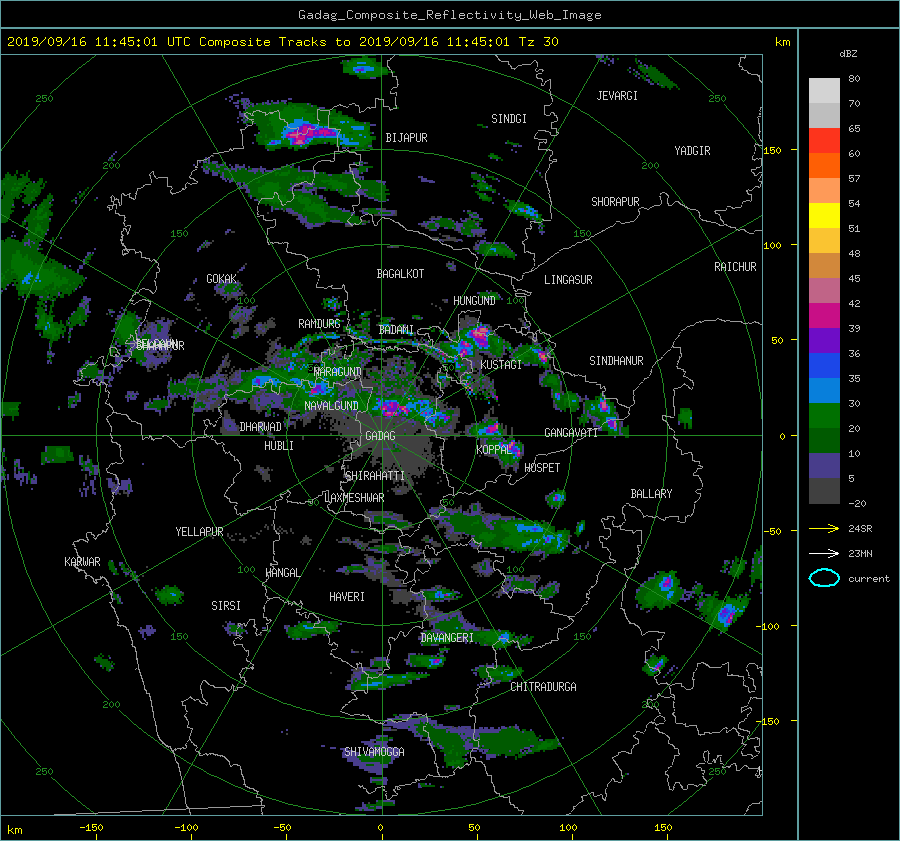The width and height of the screenshot is (900, 841).
Task: Click the DHARWAD label
Action: 260,427
